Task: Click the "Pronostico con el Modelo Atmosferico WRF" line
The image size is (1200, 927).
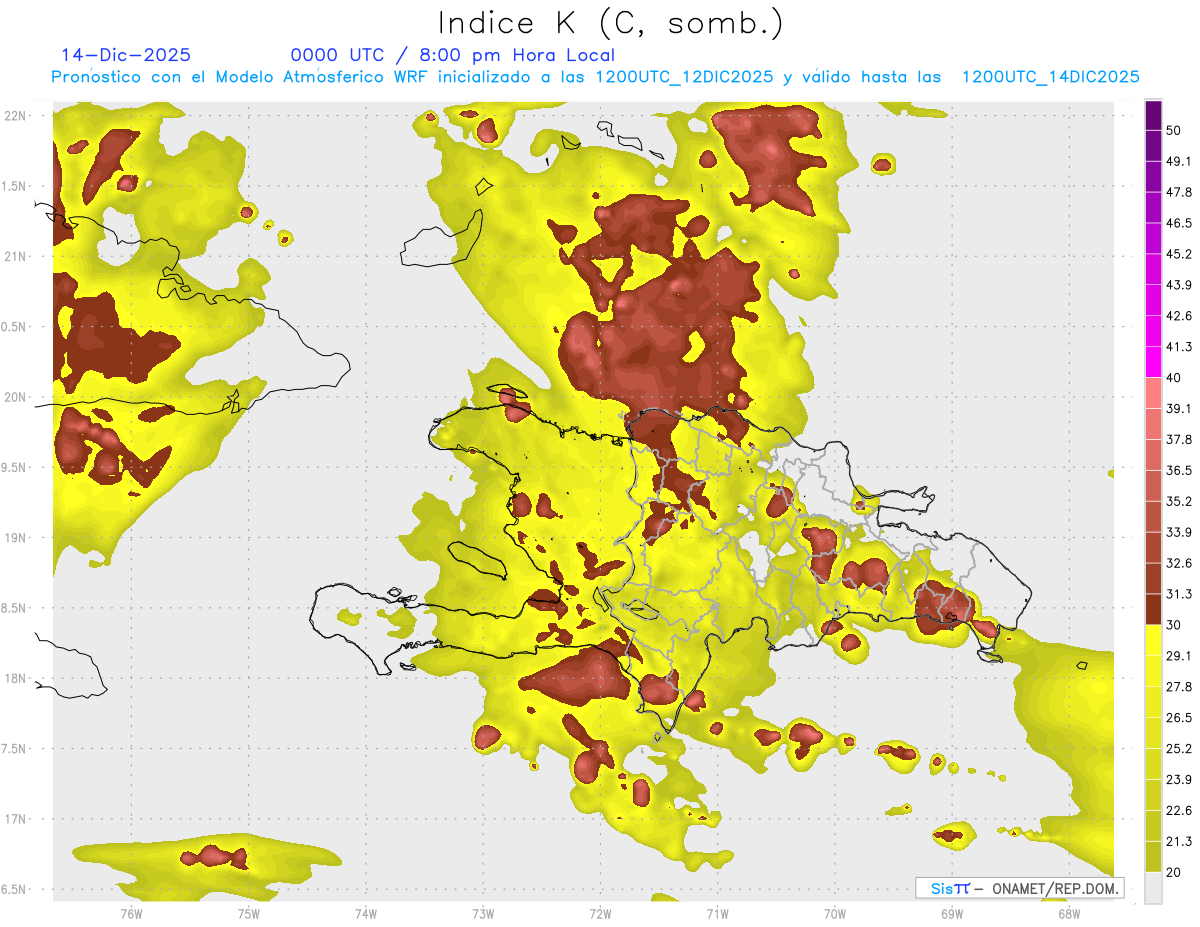Action: 595,77
